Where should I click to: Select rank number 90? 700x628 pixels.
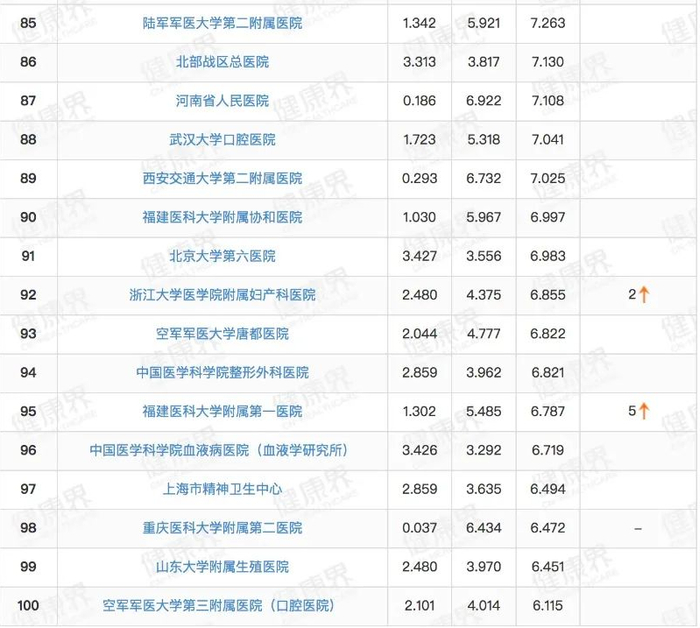point(28,217)
